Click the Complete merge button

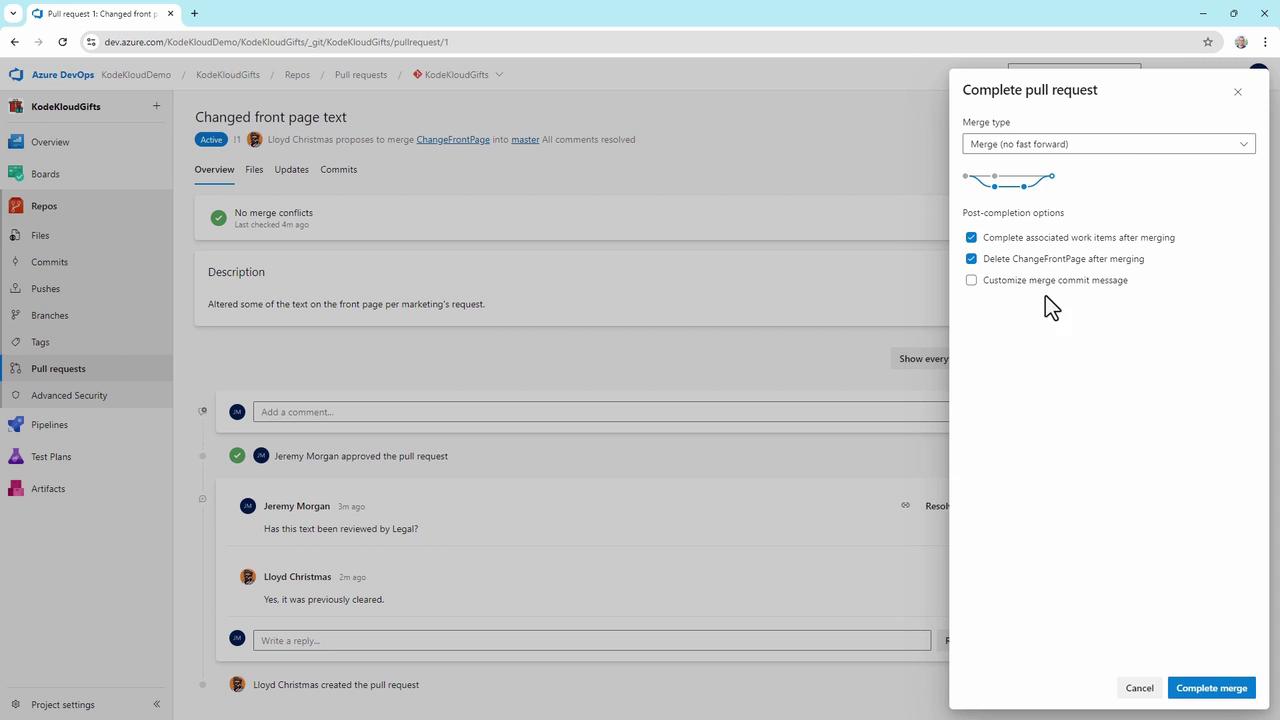click(x=1211, y=688)
